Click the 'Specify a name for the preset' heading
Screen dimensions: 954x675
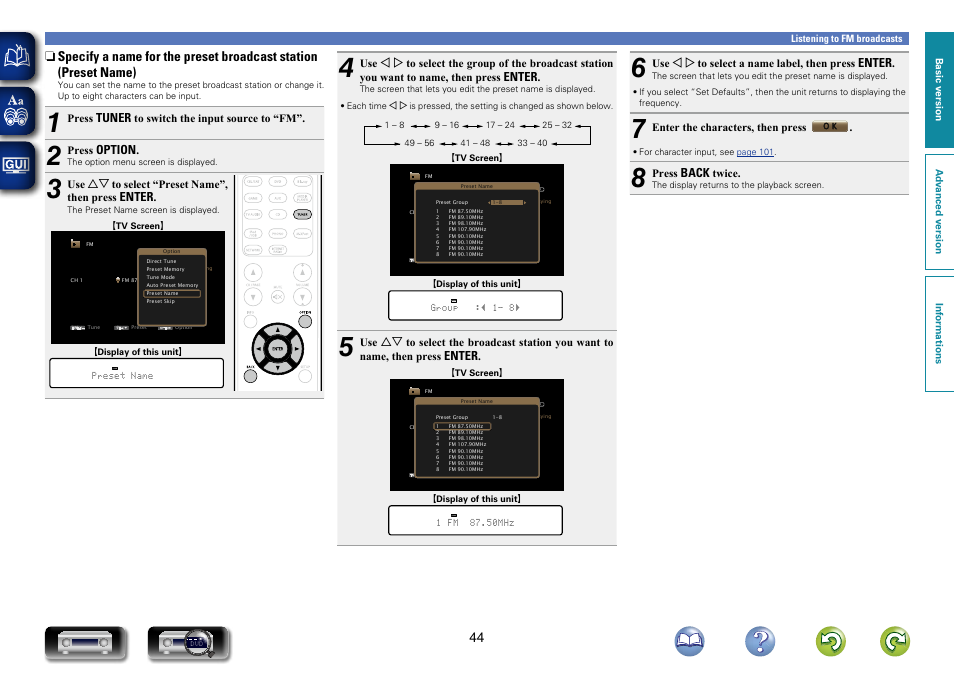[x=187, y=65]
